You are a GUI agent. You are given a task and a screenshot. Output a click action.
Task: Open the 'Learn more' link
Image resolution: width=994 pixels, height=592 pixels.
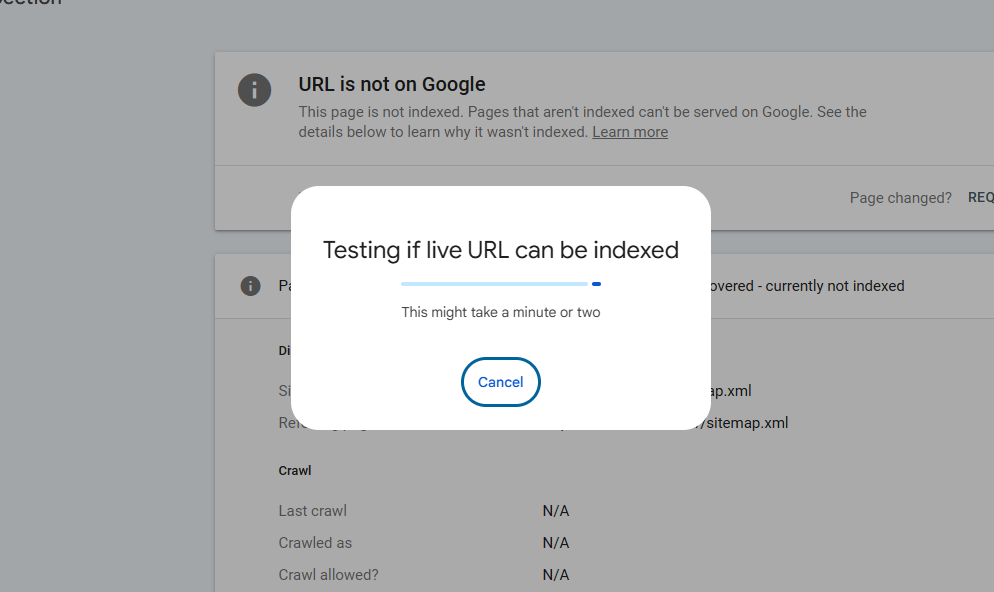pyautogui.click(x=630, y=131)
